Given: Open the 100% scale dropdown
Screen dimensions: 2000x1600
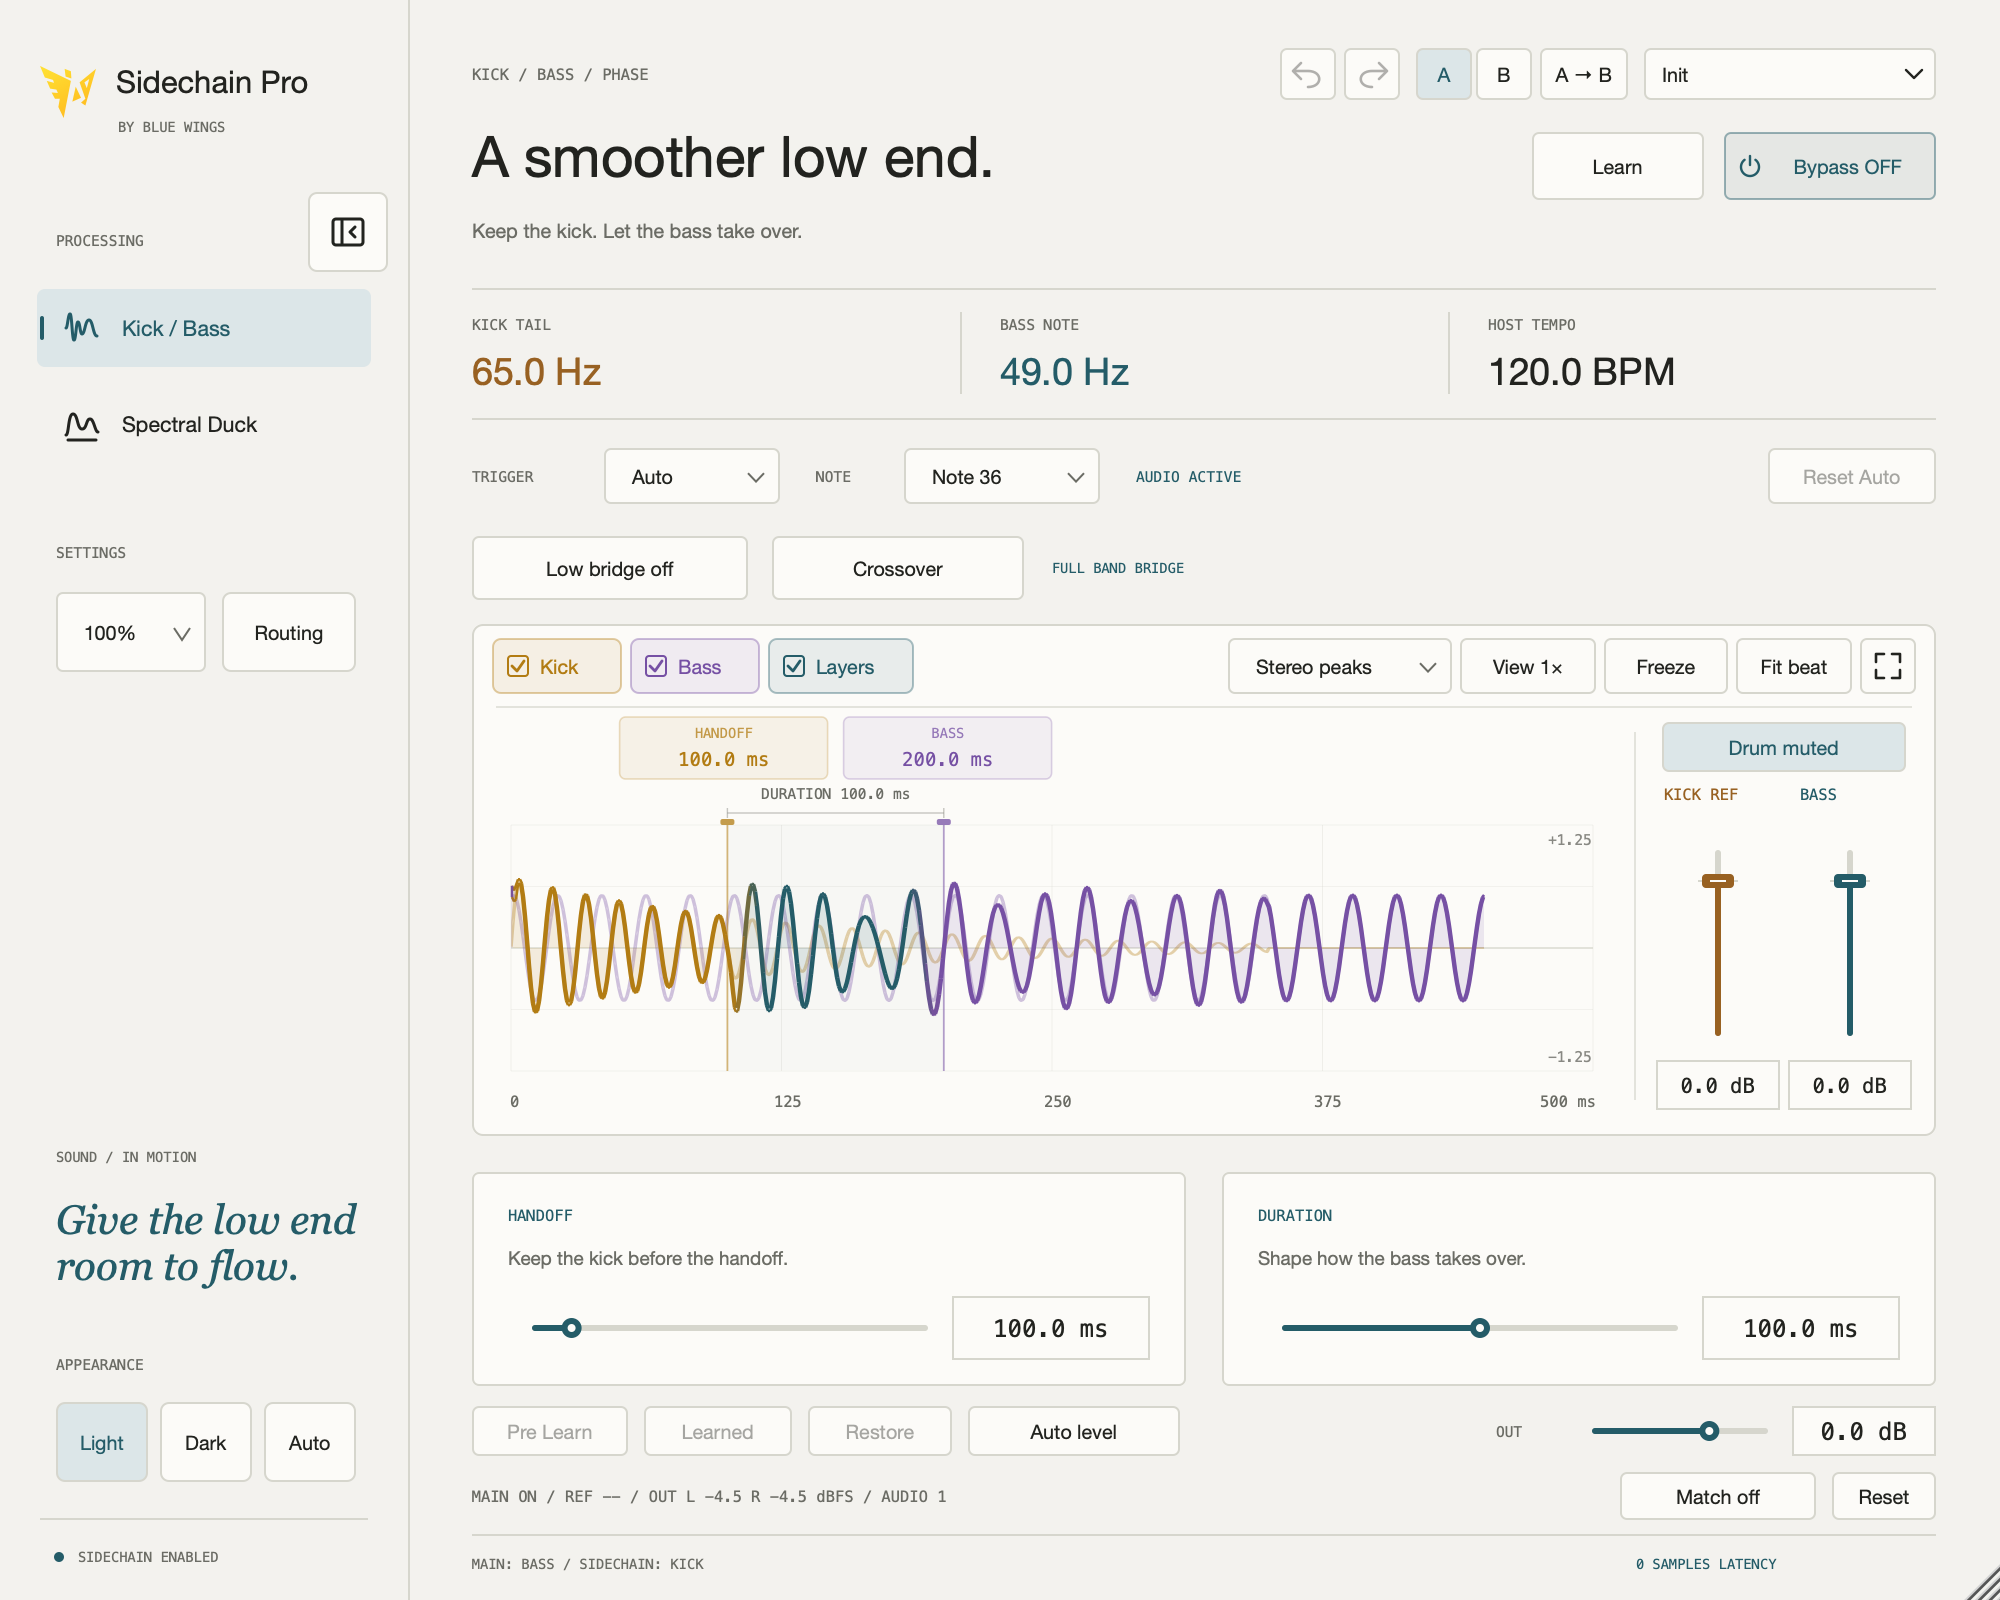Looking at the screenshot, I should 131,632.
